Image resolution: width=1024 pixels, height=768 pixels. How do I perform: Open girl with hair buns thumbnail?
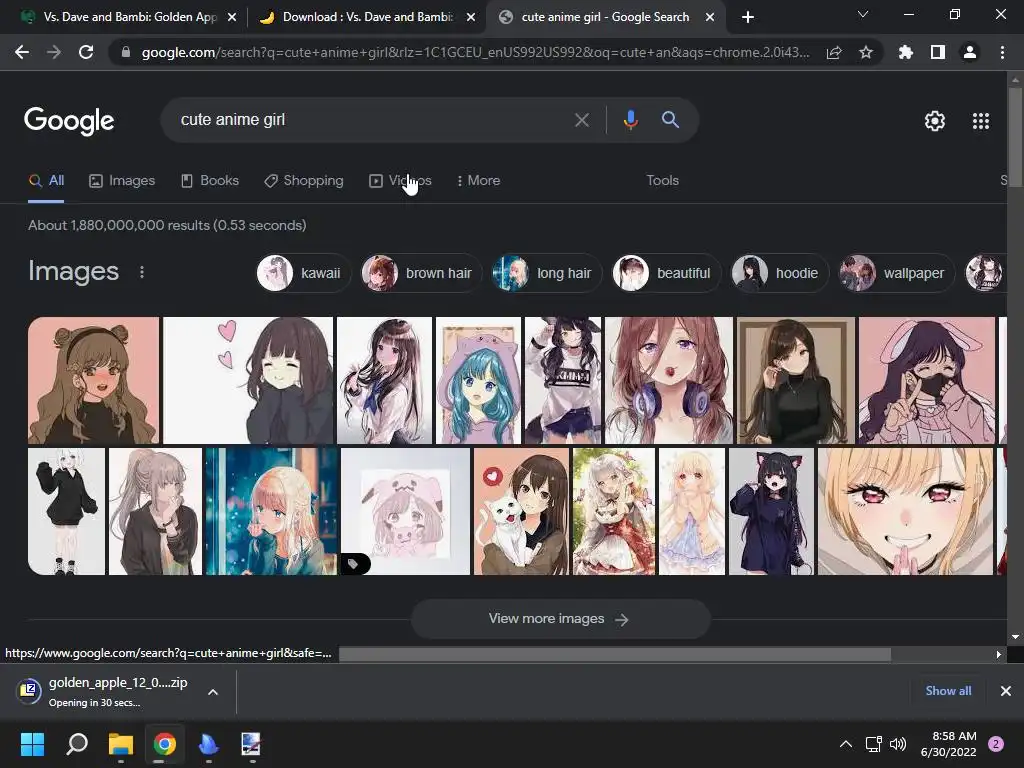tap(93, 381)
